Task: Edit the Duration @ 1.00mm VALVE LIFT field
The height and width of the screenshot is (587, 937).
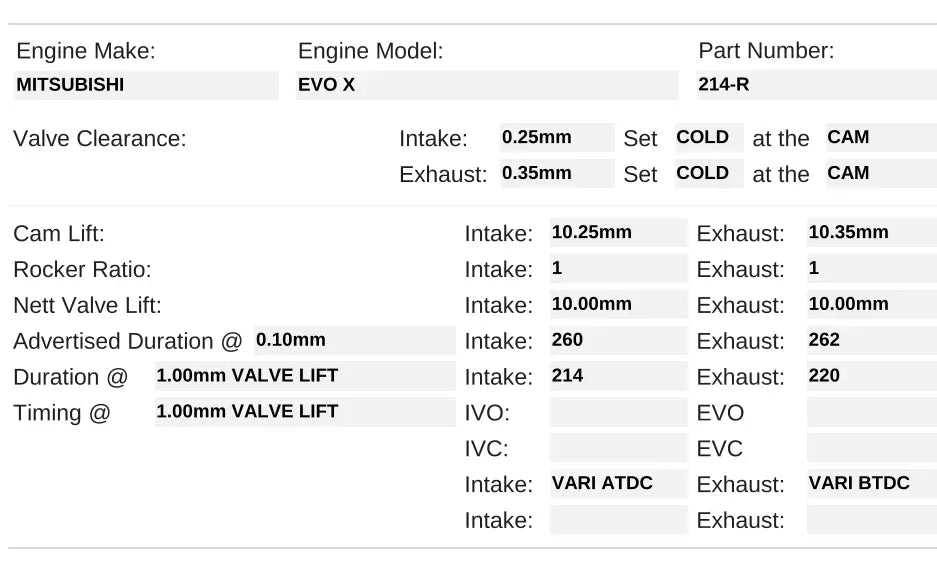Action: click(304, 376)
